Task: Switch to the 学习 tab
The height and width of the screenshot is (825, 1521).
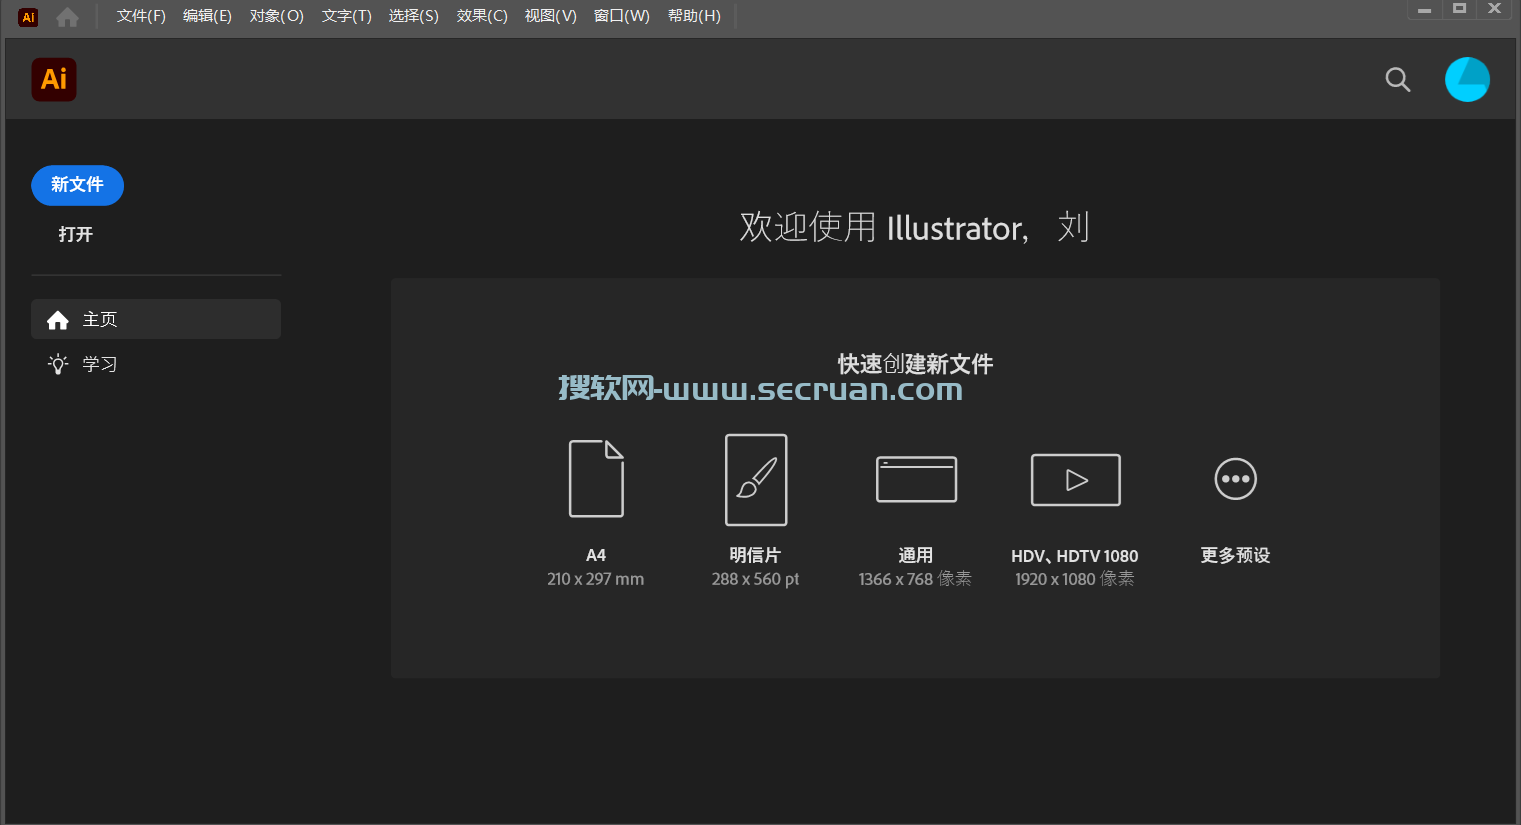Action: pyautogui.click(x=156, y=364)
